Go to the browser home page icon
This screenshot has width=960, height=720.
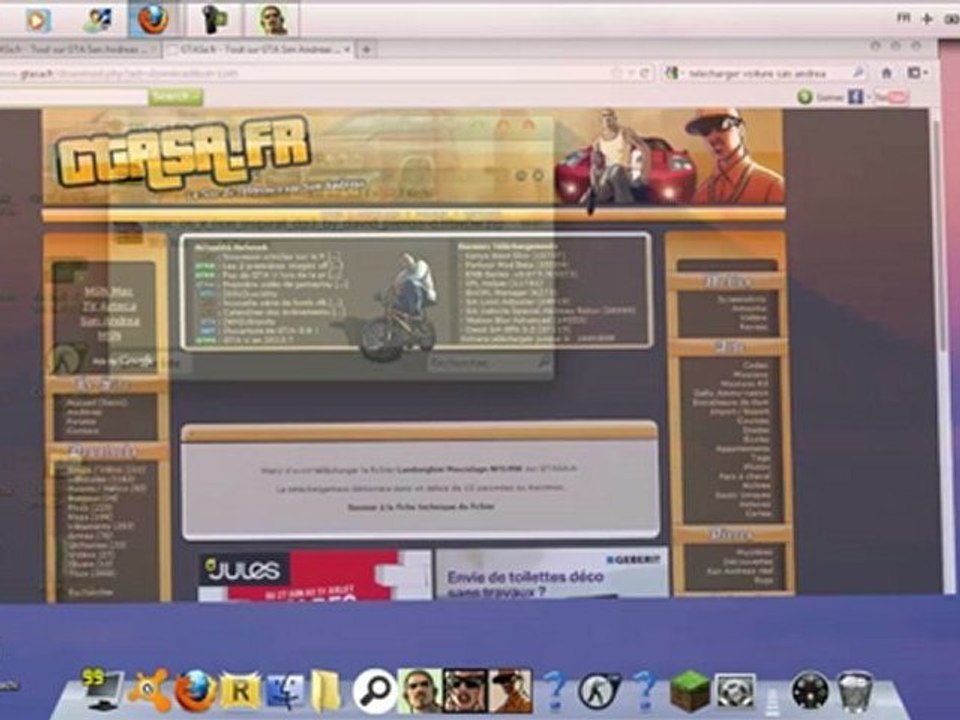coord(886,73)
